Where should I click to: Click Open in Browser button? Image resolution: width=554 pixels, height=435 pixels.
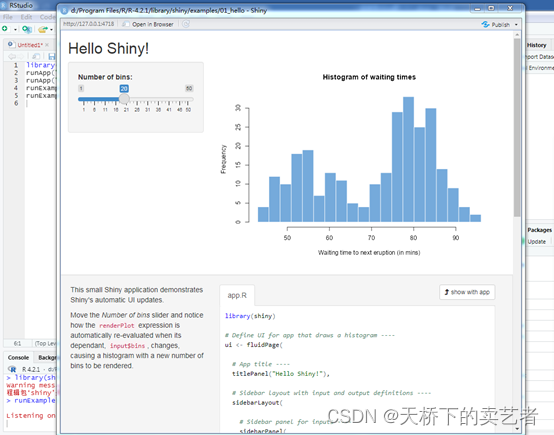coord(148,24)
